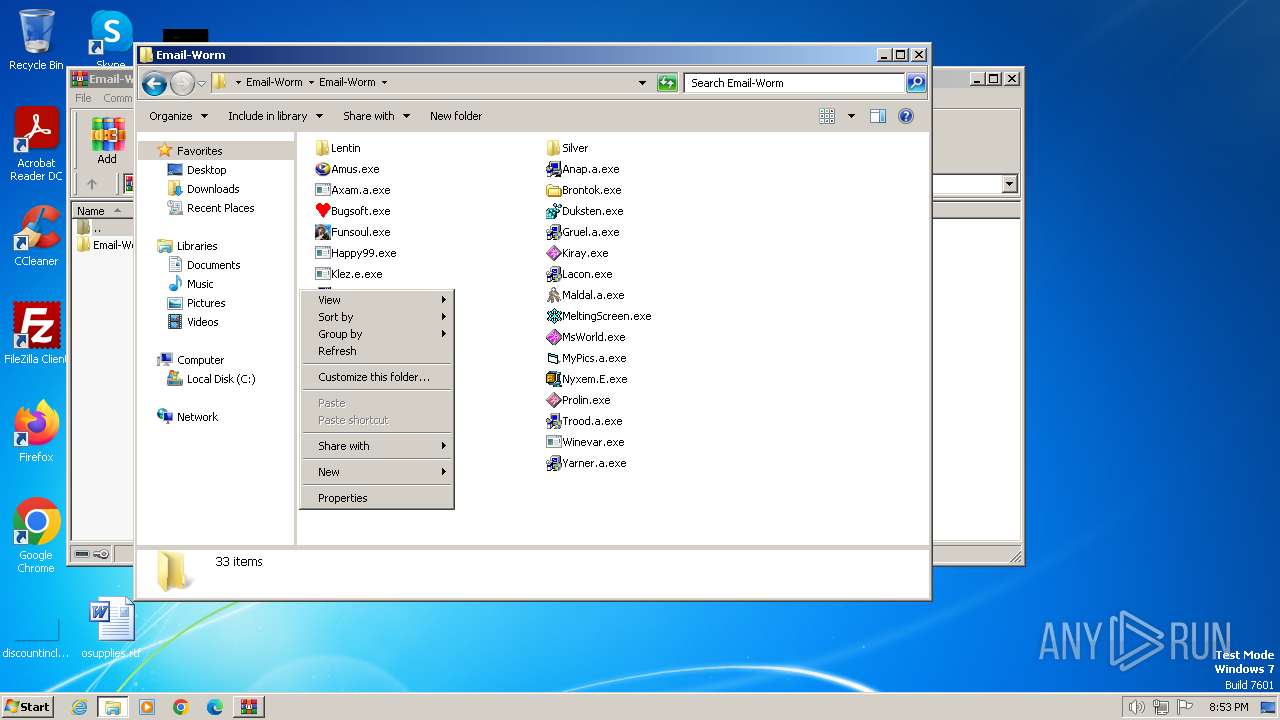The width and height of the screenshot is (1280, 720).
Task: Open the Explorer help button
Action: point(906,116)
